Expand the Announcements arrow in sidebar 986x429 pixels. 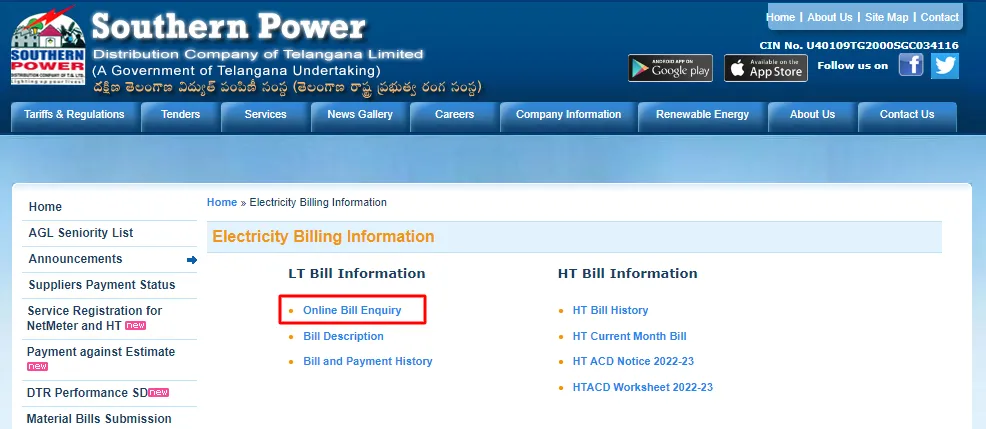(191, 260)
